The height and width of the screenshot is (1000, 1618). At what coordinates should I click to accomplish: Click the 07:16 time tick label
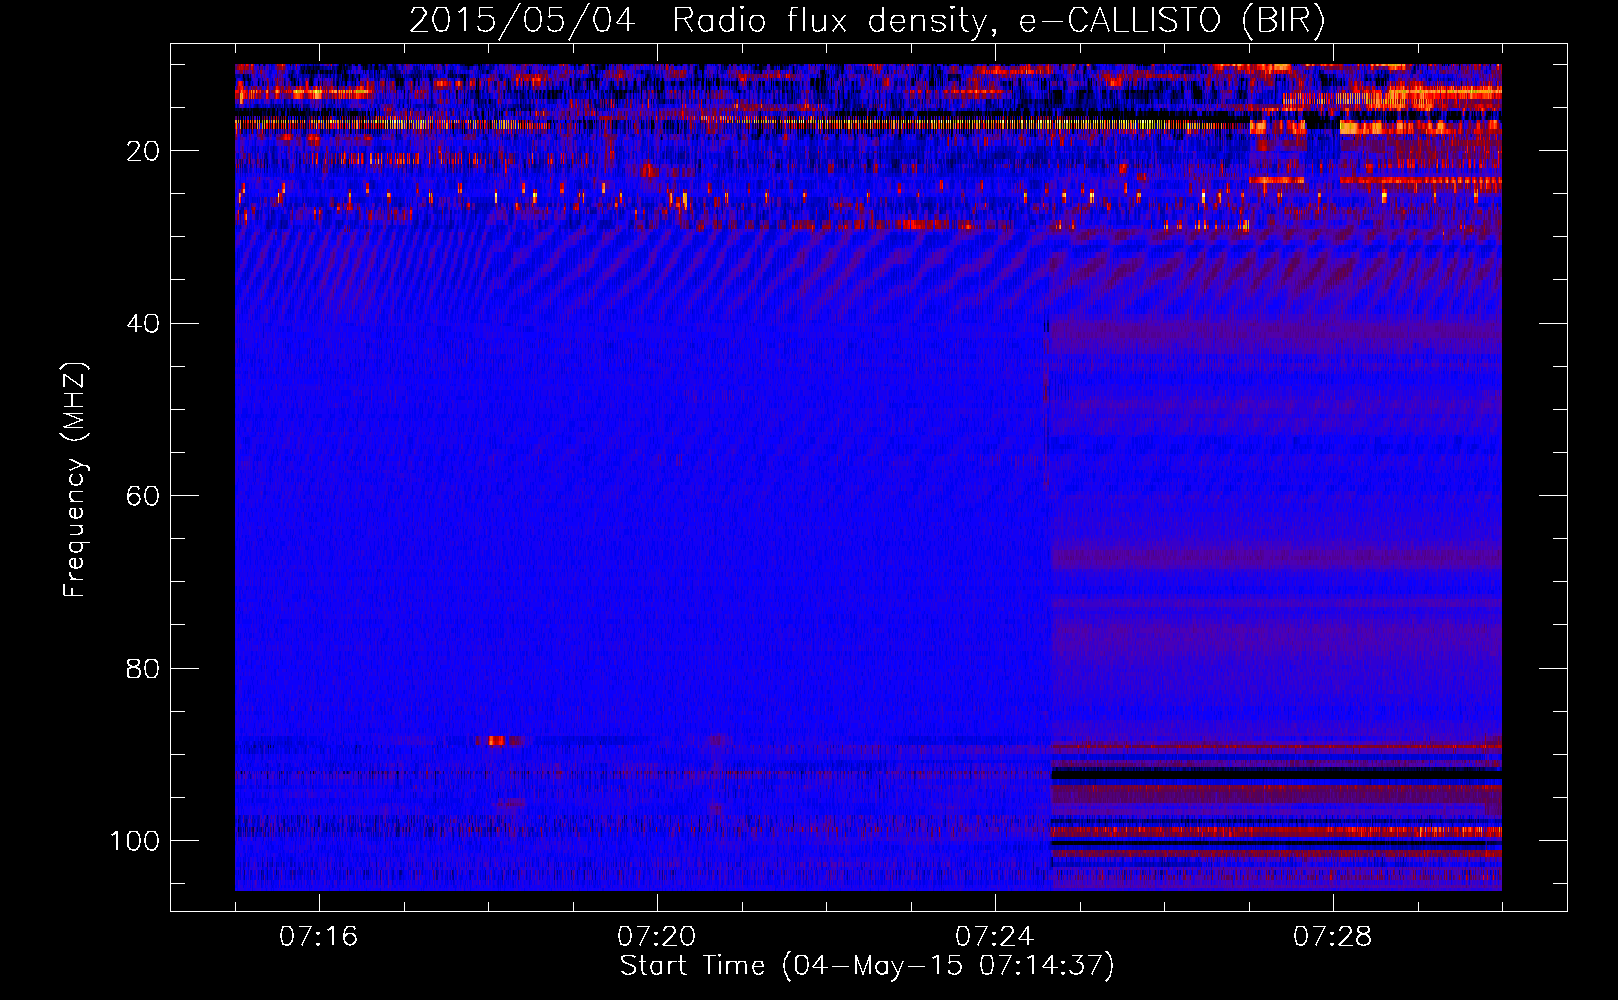tap(319, 937)
